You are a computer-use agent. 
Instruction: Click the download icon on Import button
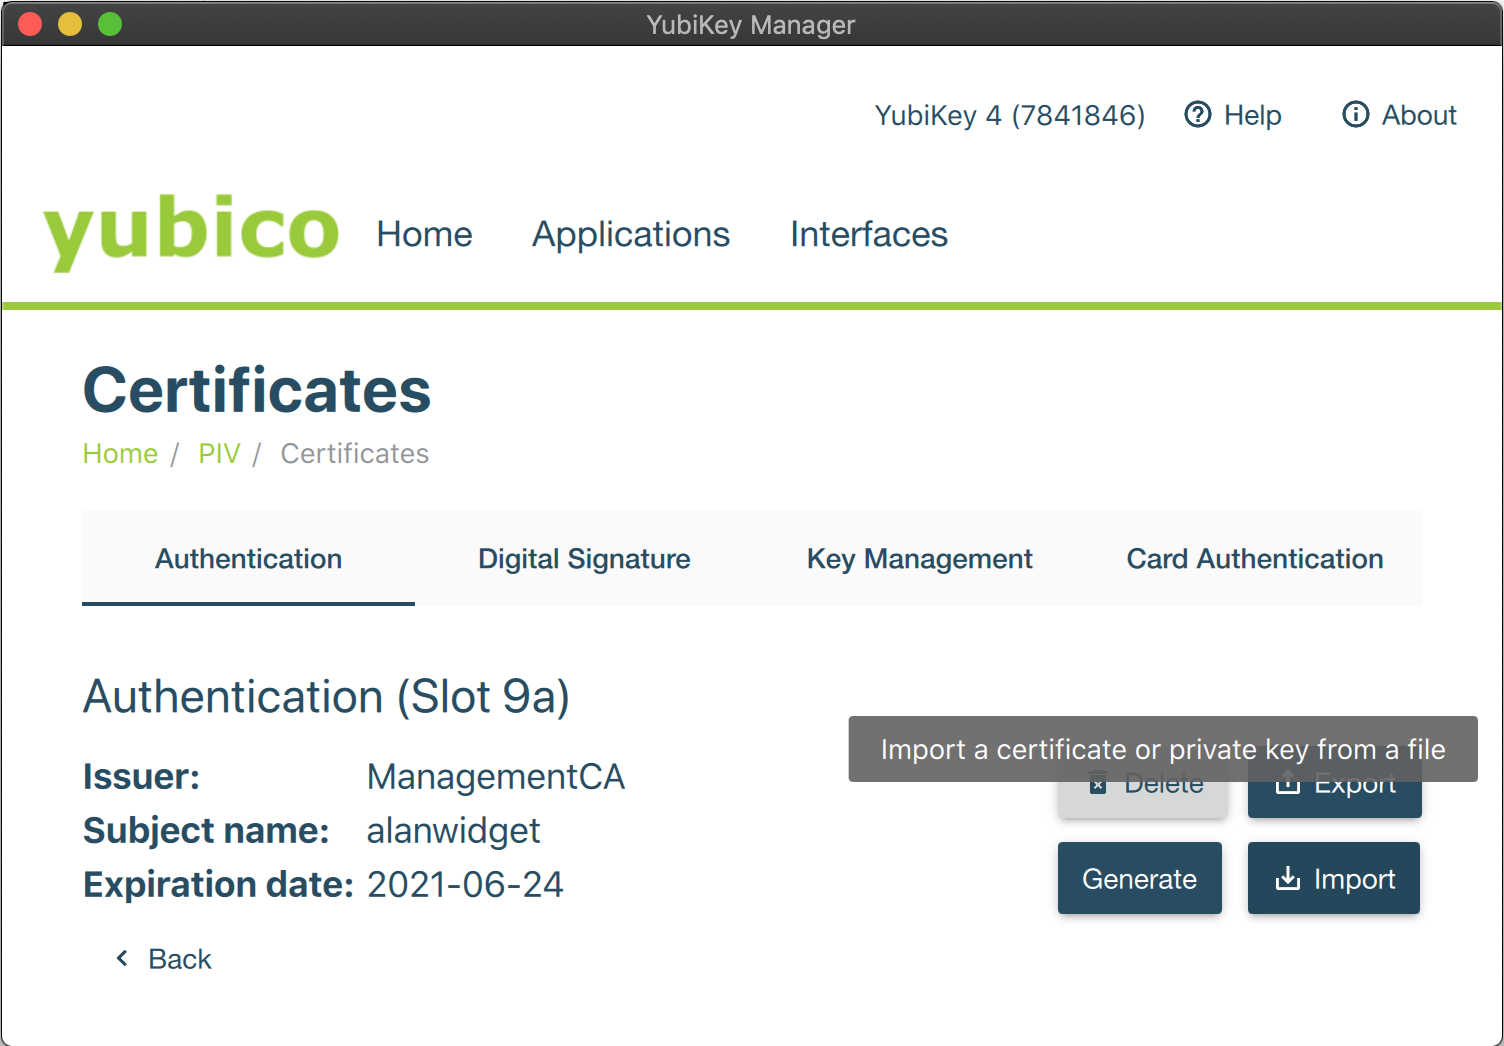coord(1288,879)
